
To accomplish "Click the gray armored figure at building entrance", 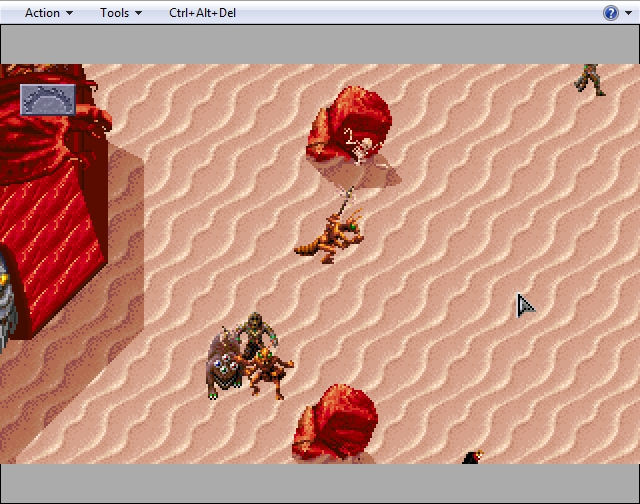I will pos(7,302).
